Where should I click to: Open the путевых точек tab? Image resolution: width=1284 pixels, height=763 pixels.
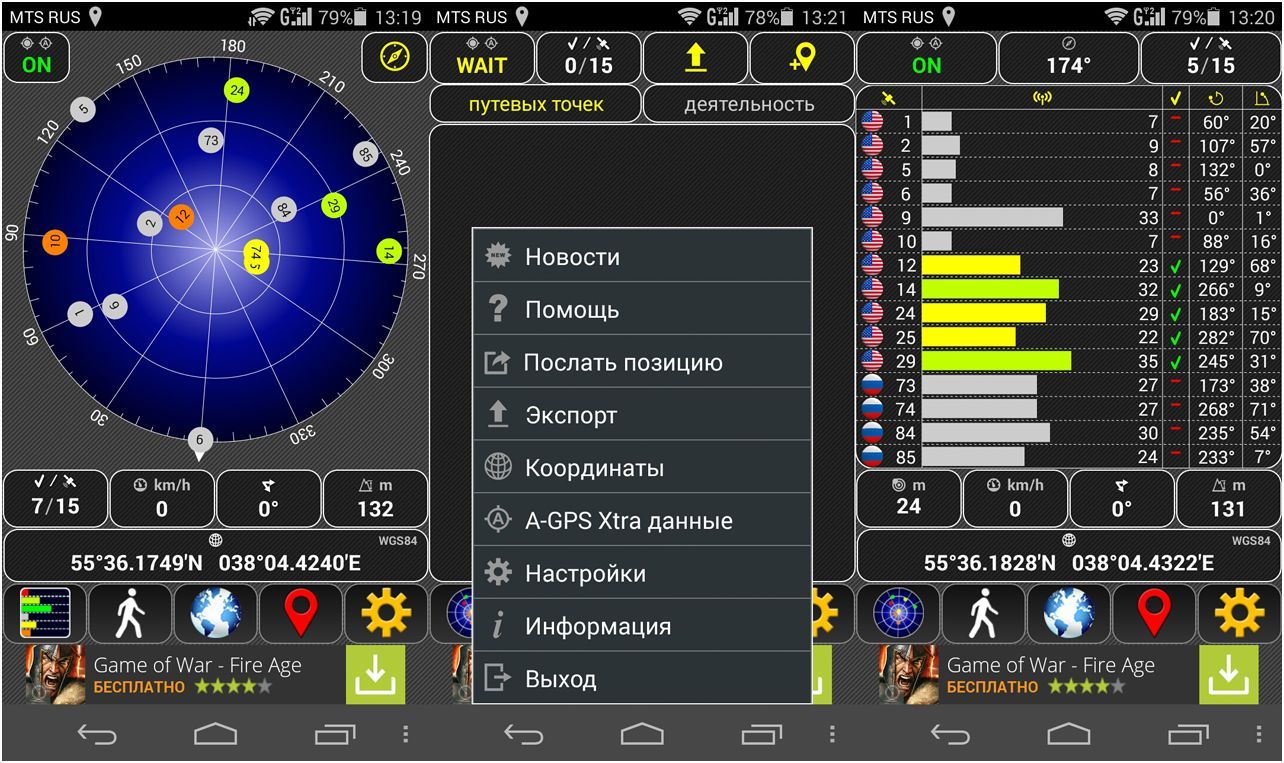point(535,104)
